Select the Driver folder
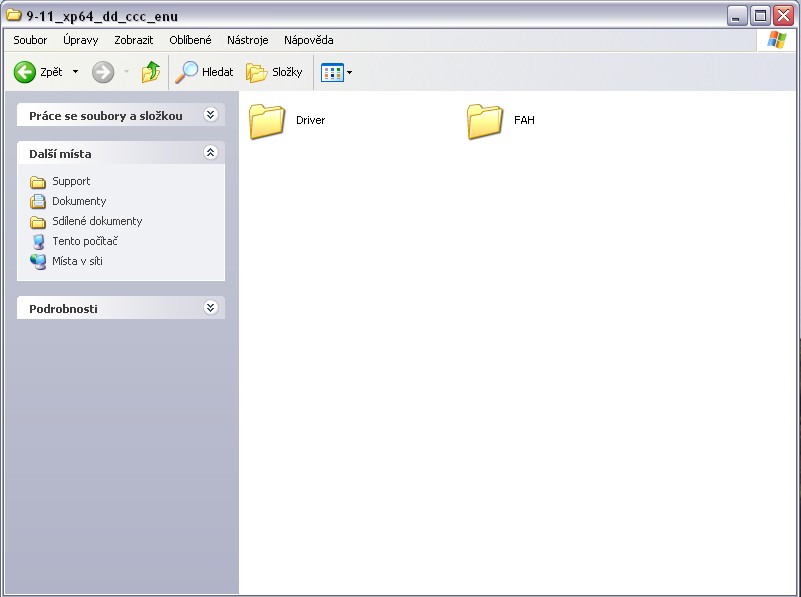Image resolution: width=801 pixels, height=597 pixels. point(268,121)
